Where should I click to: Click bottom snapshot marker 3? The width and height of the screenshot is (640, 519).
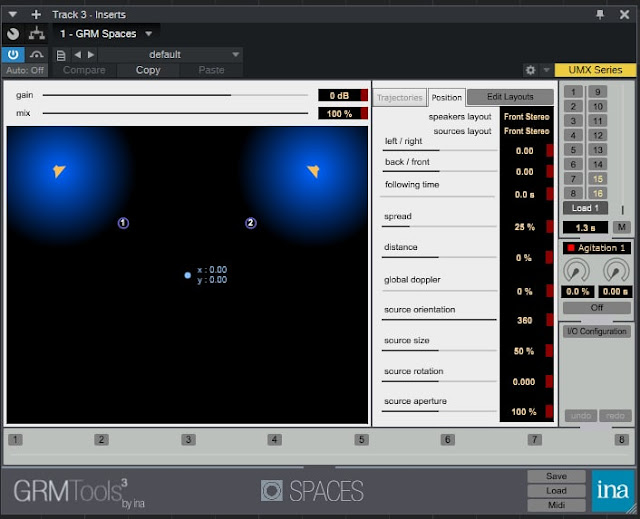tap(188, 439)
